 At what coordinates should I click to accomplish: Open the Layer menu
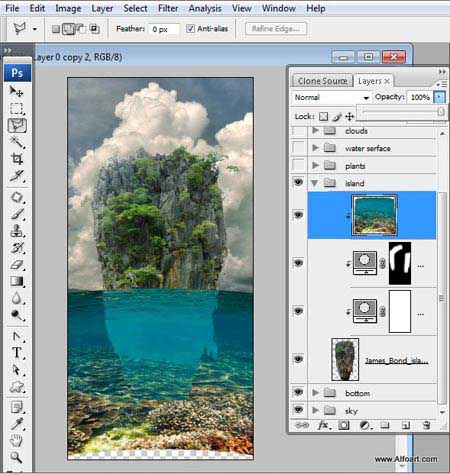102,8
